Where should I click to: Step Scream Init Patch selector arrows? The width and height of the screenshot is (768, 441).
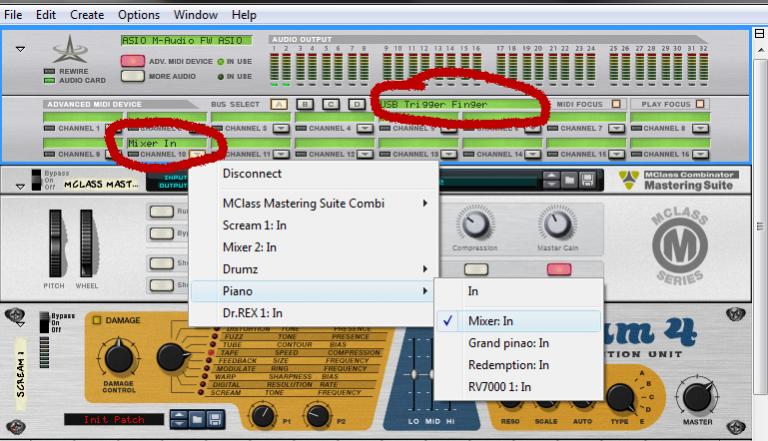[179, 419]
